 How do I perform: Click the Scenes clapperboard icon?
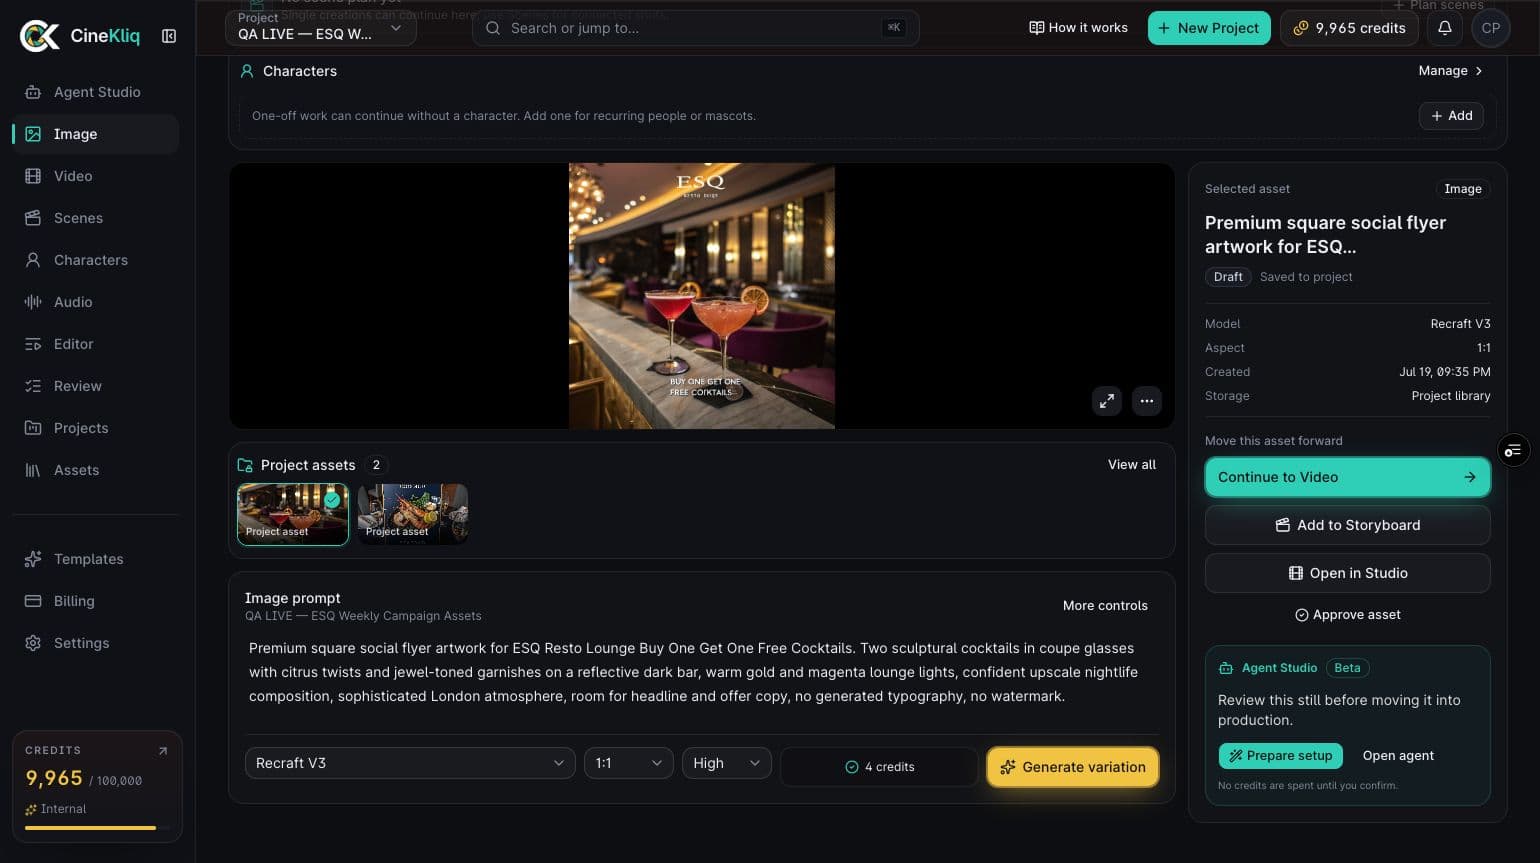pyautogui.click(x=33, y=218)
